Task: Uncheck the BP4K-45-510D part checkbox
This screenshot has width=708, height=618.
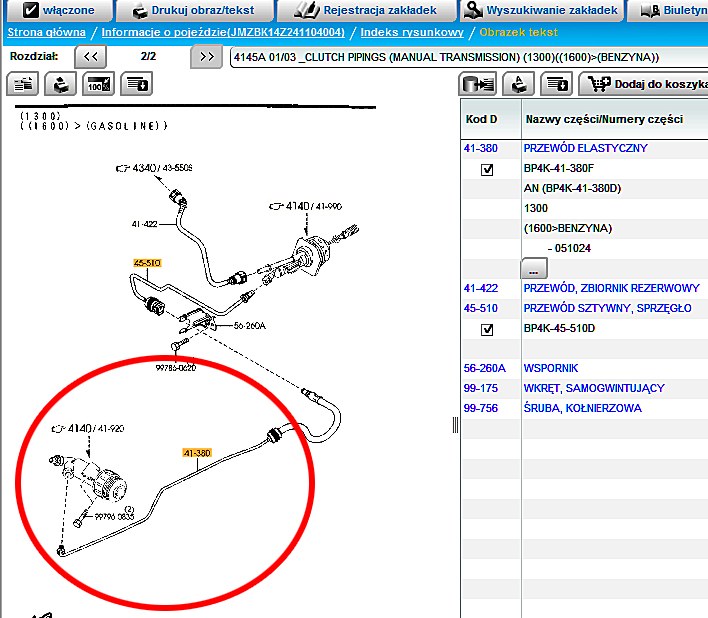Action: point(487,329)
